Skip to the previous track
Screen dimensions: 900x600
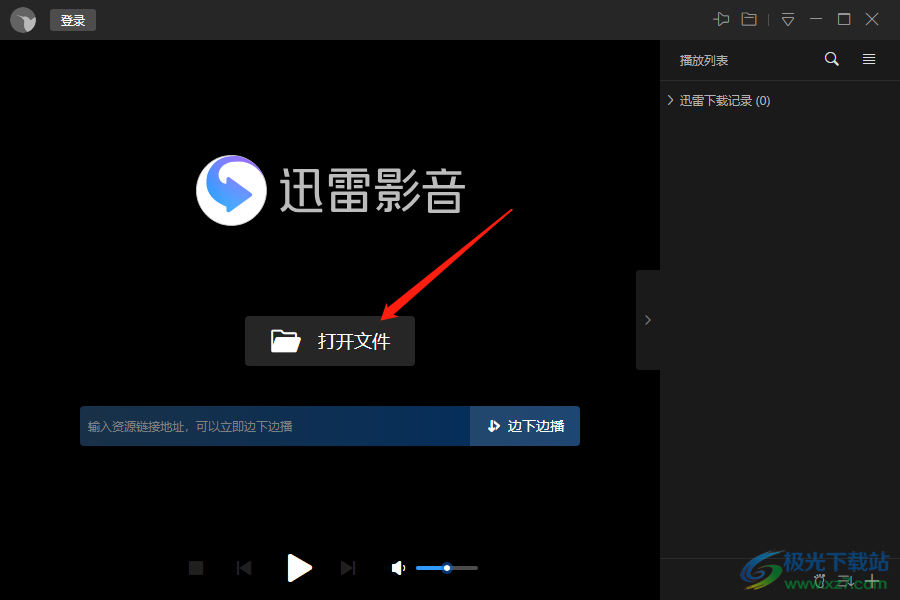coord(243,568)
